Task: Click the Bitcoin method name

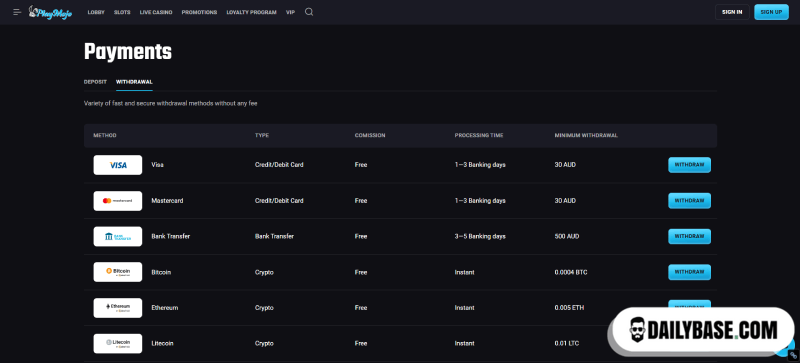Action: point(161,272)
